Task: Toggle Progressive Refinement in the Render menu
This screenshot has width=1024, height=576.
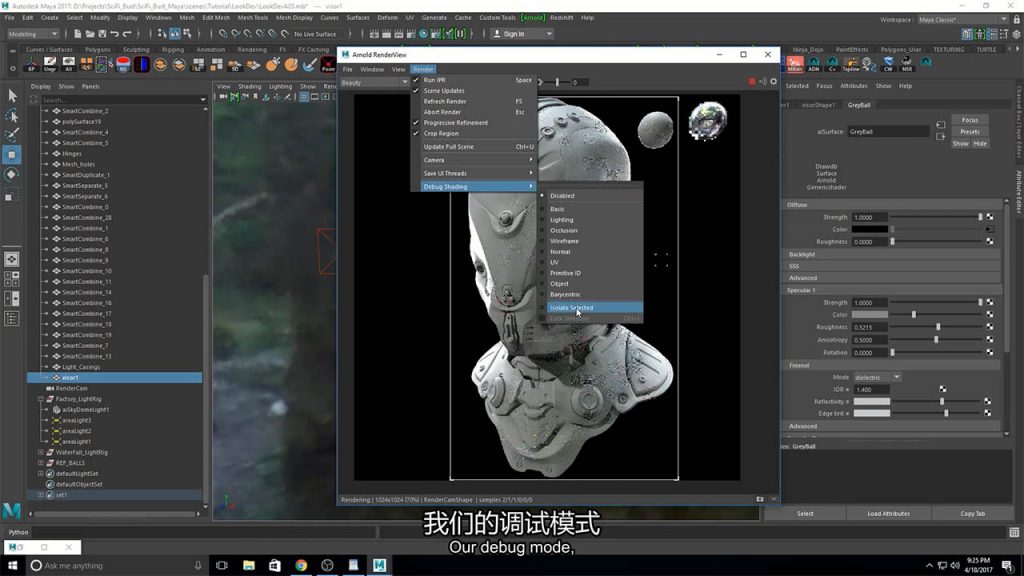Action: pyautogui.click(x=473, y=123)
